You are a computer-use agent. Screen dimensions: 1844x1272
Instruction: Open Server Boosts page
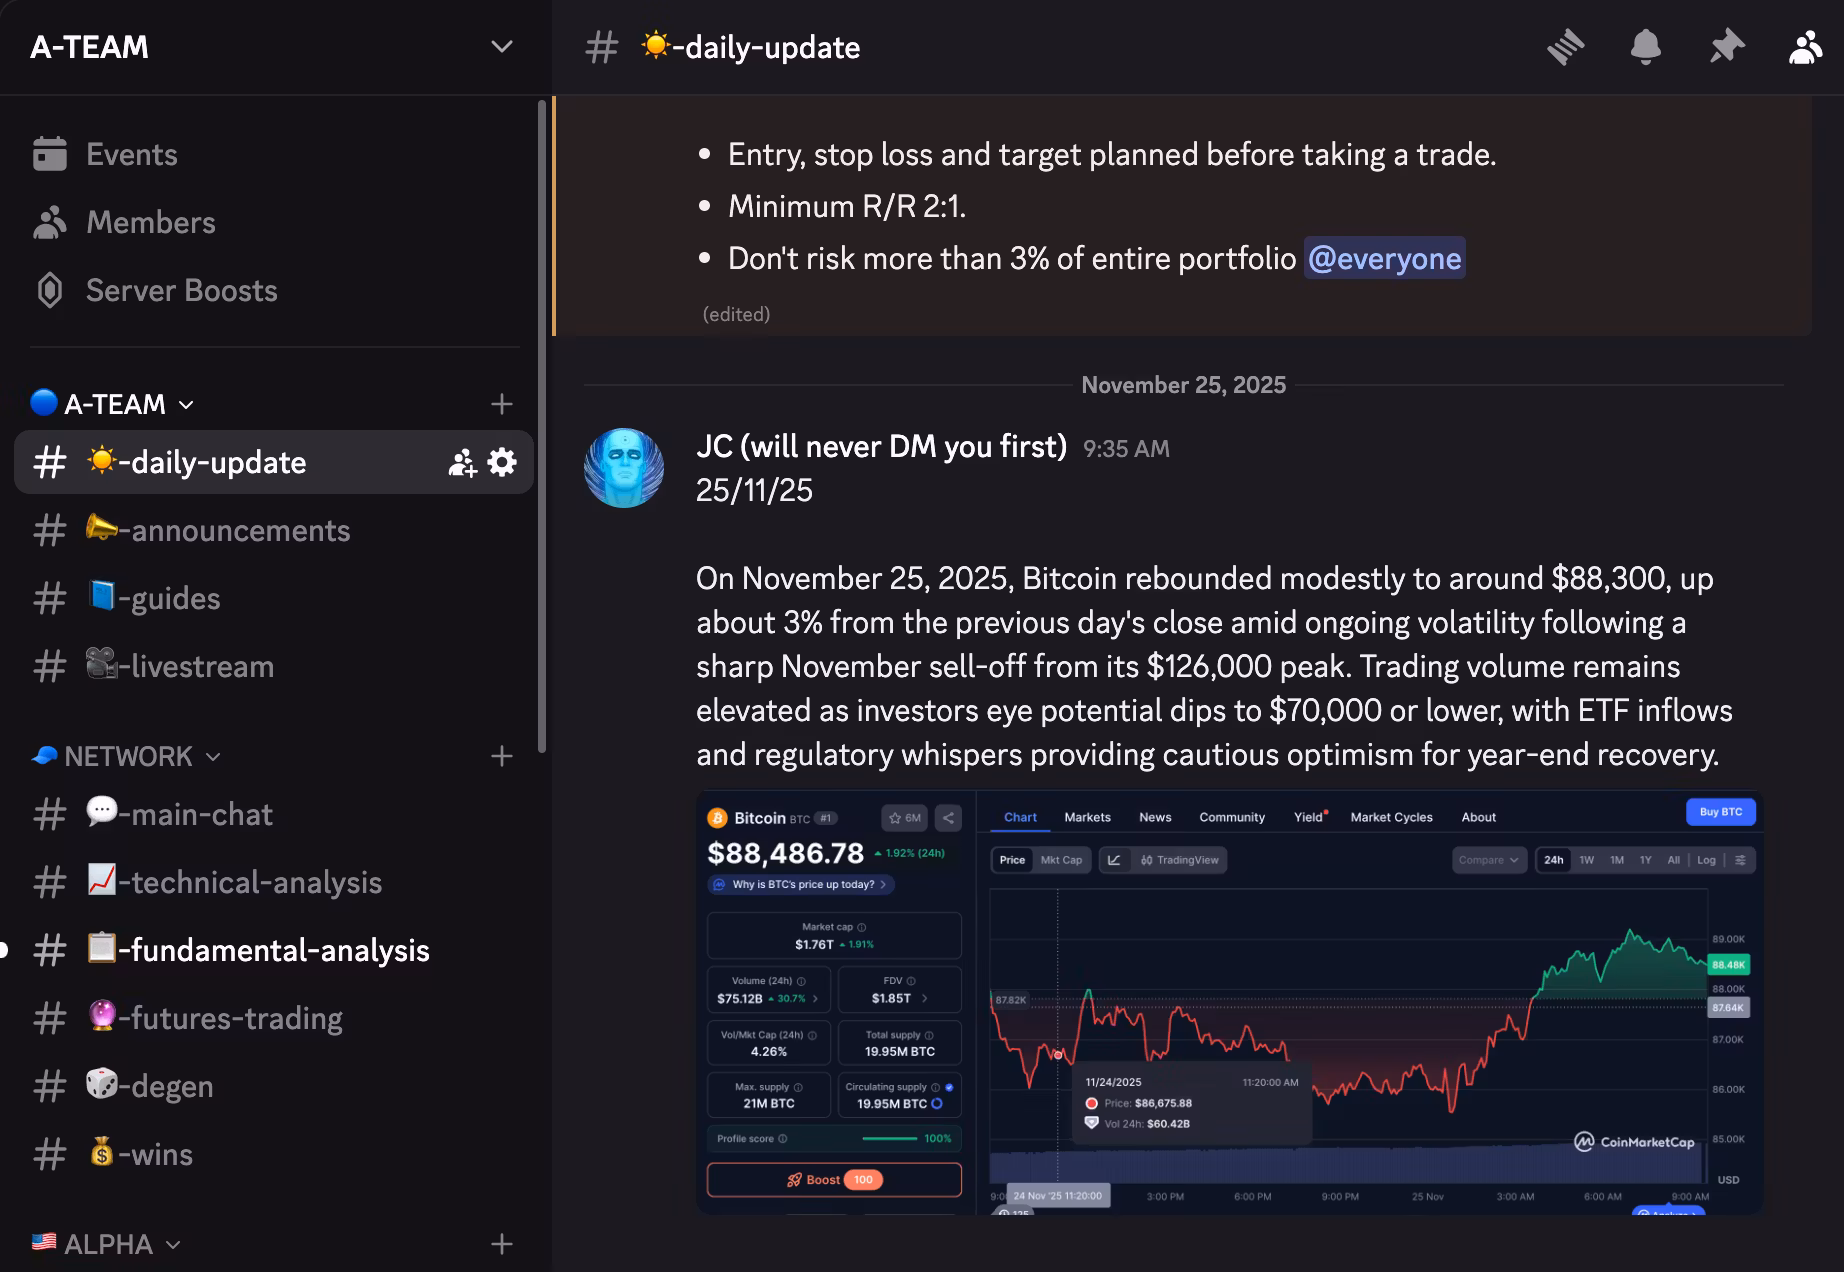(x=181, y=291)
